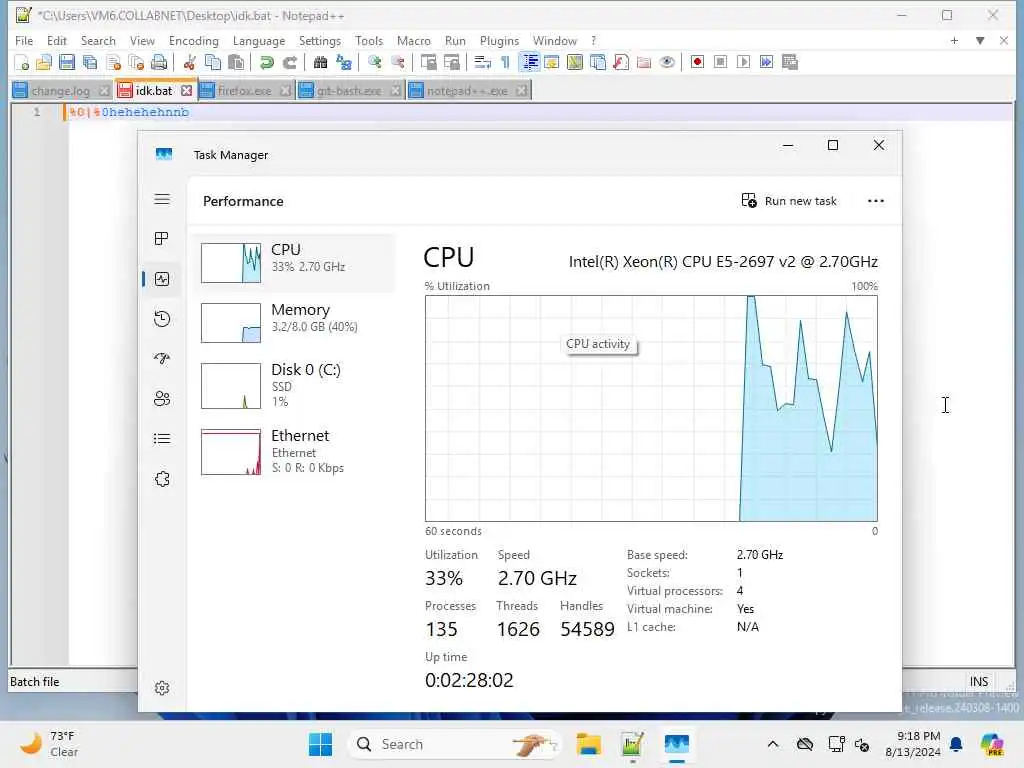Open the tab list dropdown arrow
Screen dimensions: 1024x768
pyautogui.click(x=980, y=40)
